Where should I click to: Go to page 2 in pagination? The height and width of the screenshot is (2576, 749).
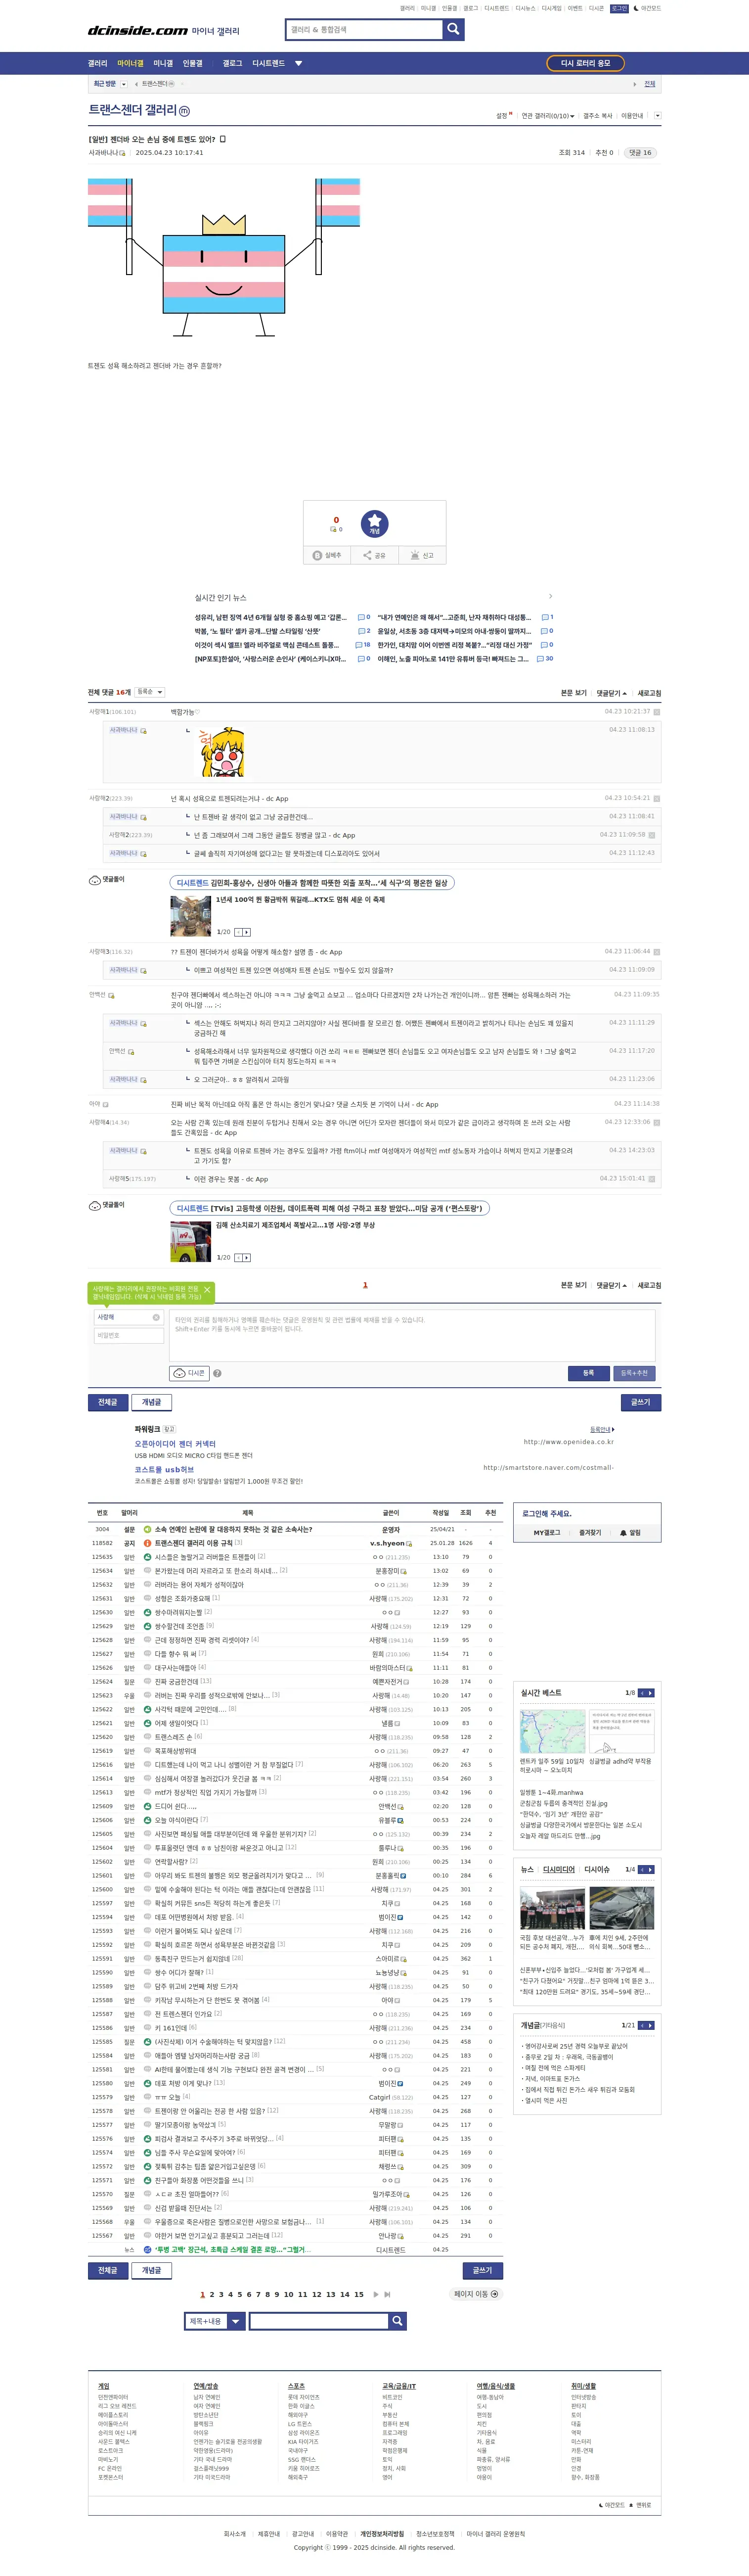(x=212, y=2295)
